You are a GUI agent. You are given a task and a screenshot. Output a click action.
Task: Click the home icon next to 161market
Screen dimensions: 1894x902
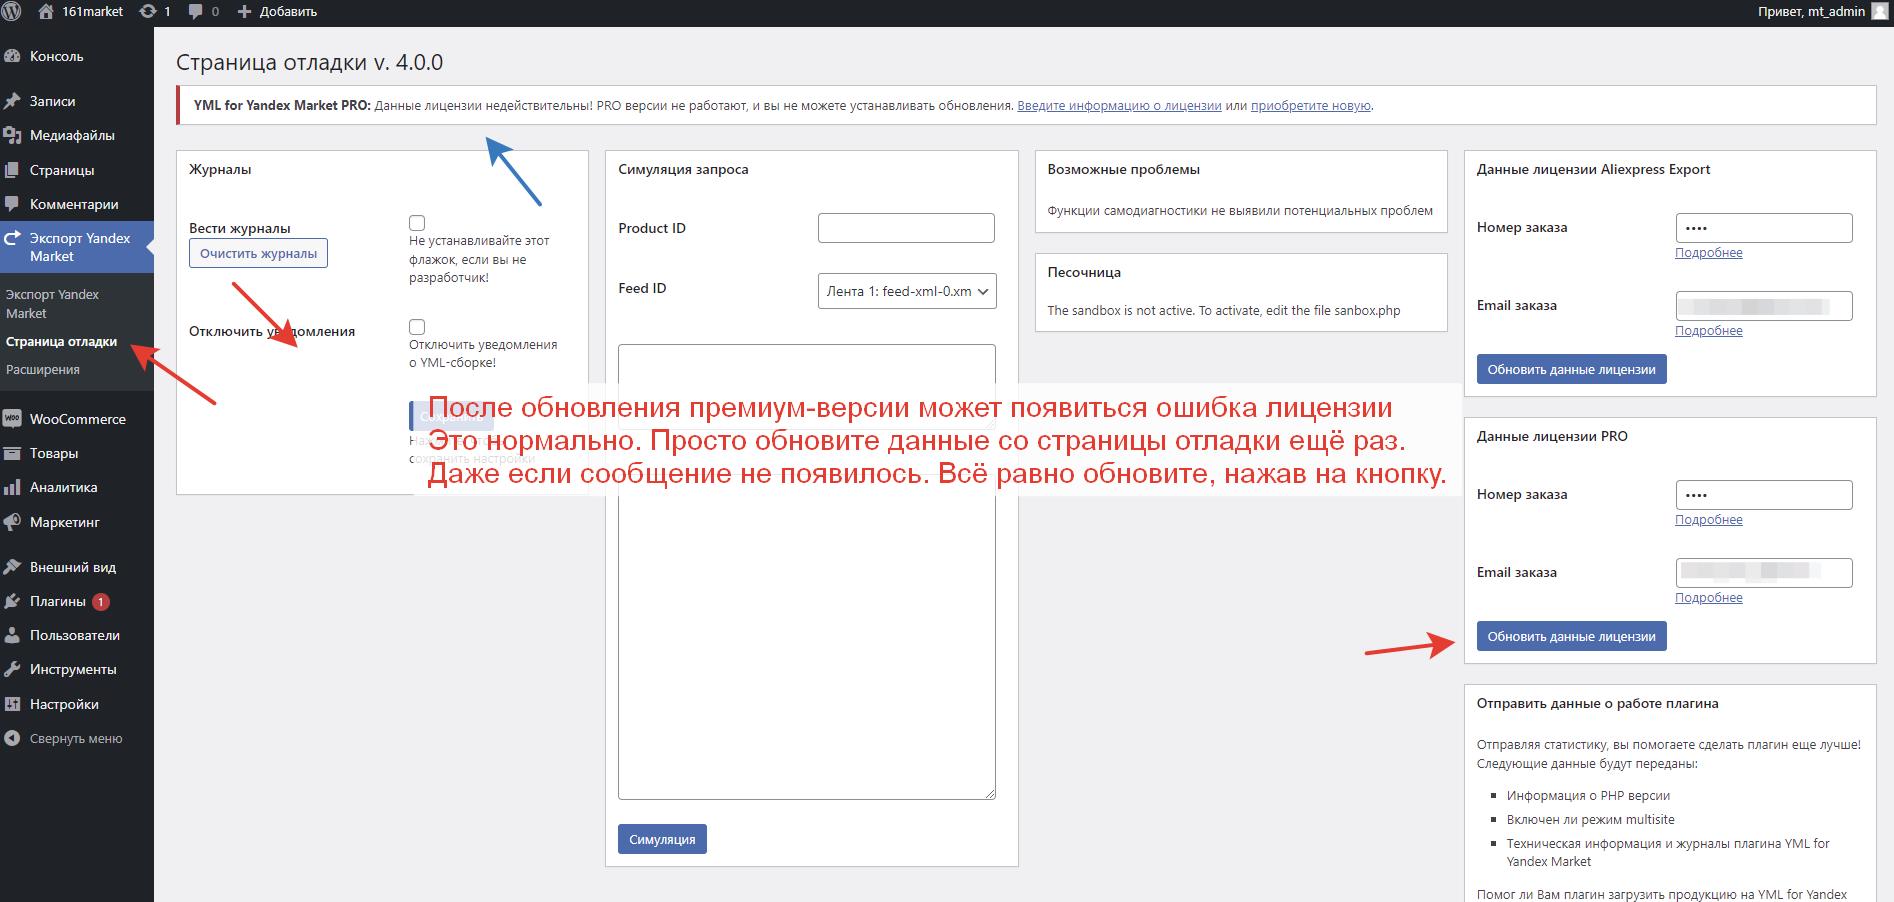coord(46,11)
